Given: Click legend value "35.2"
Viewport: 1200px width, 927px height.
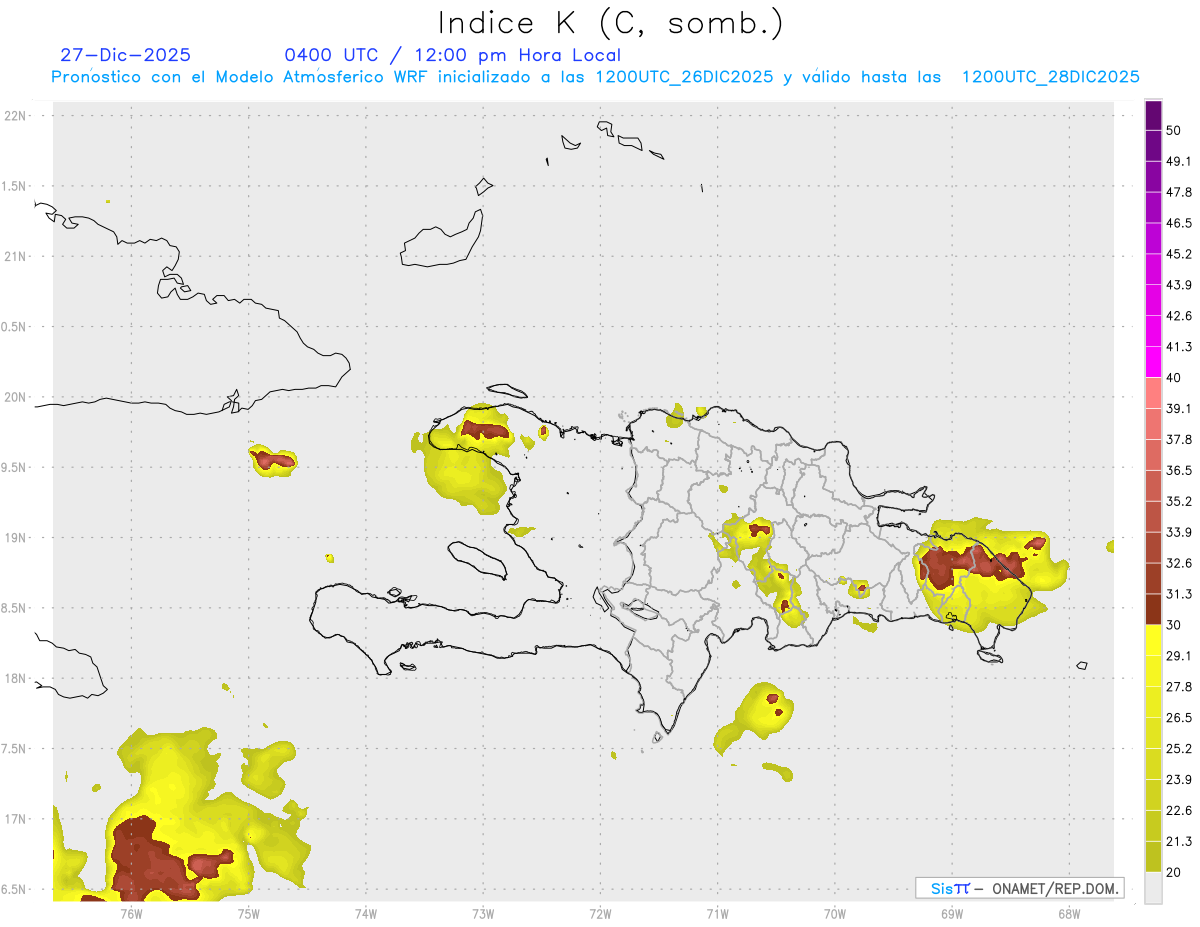Looking at the screenshot, I should (1179, 502).
